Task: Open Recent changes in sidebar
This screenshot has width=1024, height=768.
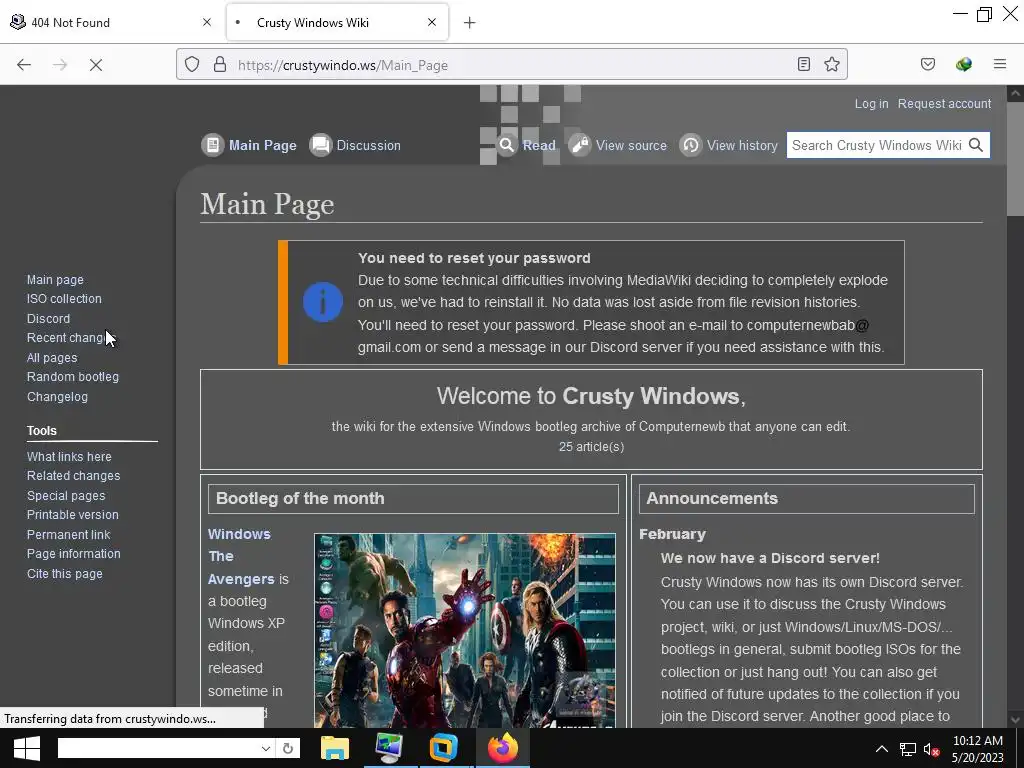Action: 69,338
